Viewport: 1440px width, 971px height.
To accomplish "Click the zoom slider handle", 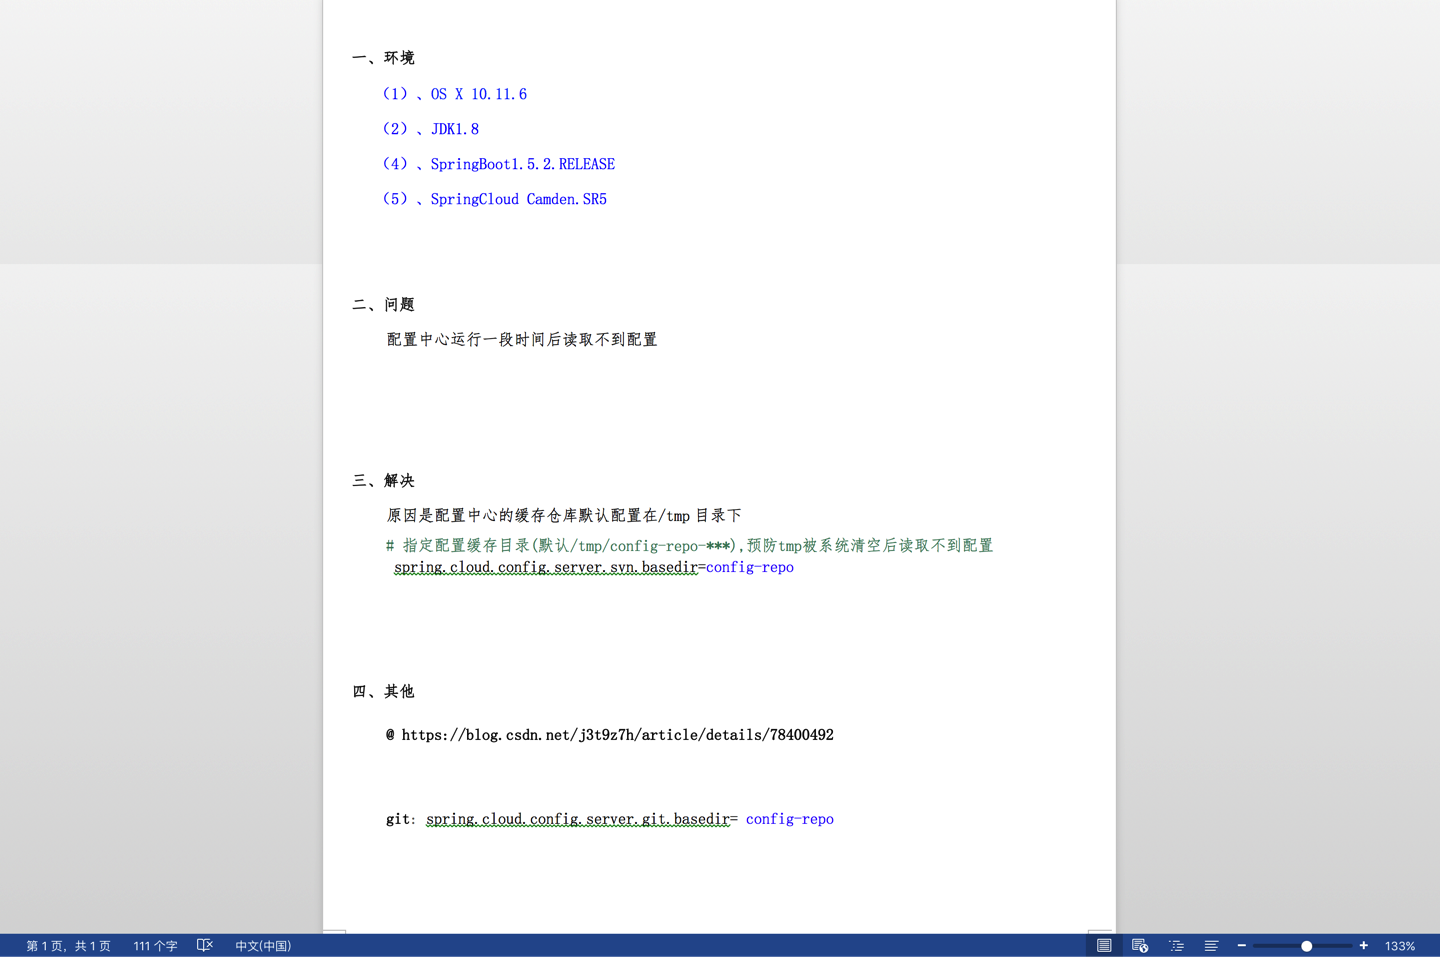I will click(x=1306, y=945).
